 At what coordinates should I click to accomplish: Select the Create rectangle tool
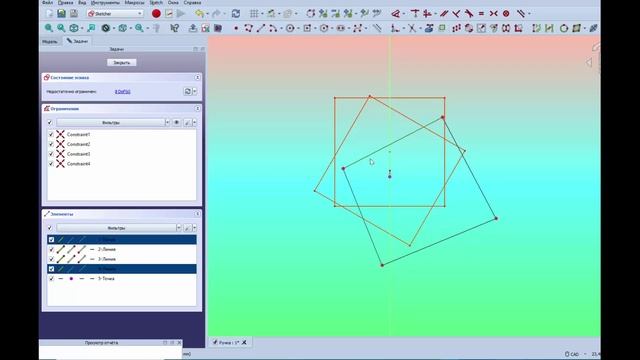(x=307, y=28)
